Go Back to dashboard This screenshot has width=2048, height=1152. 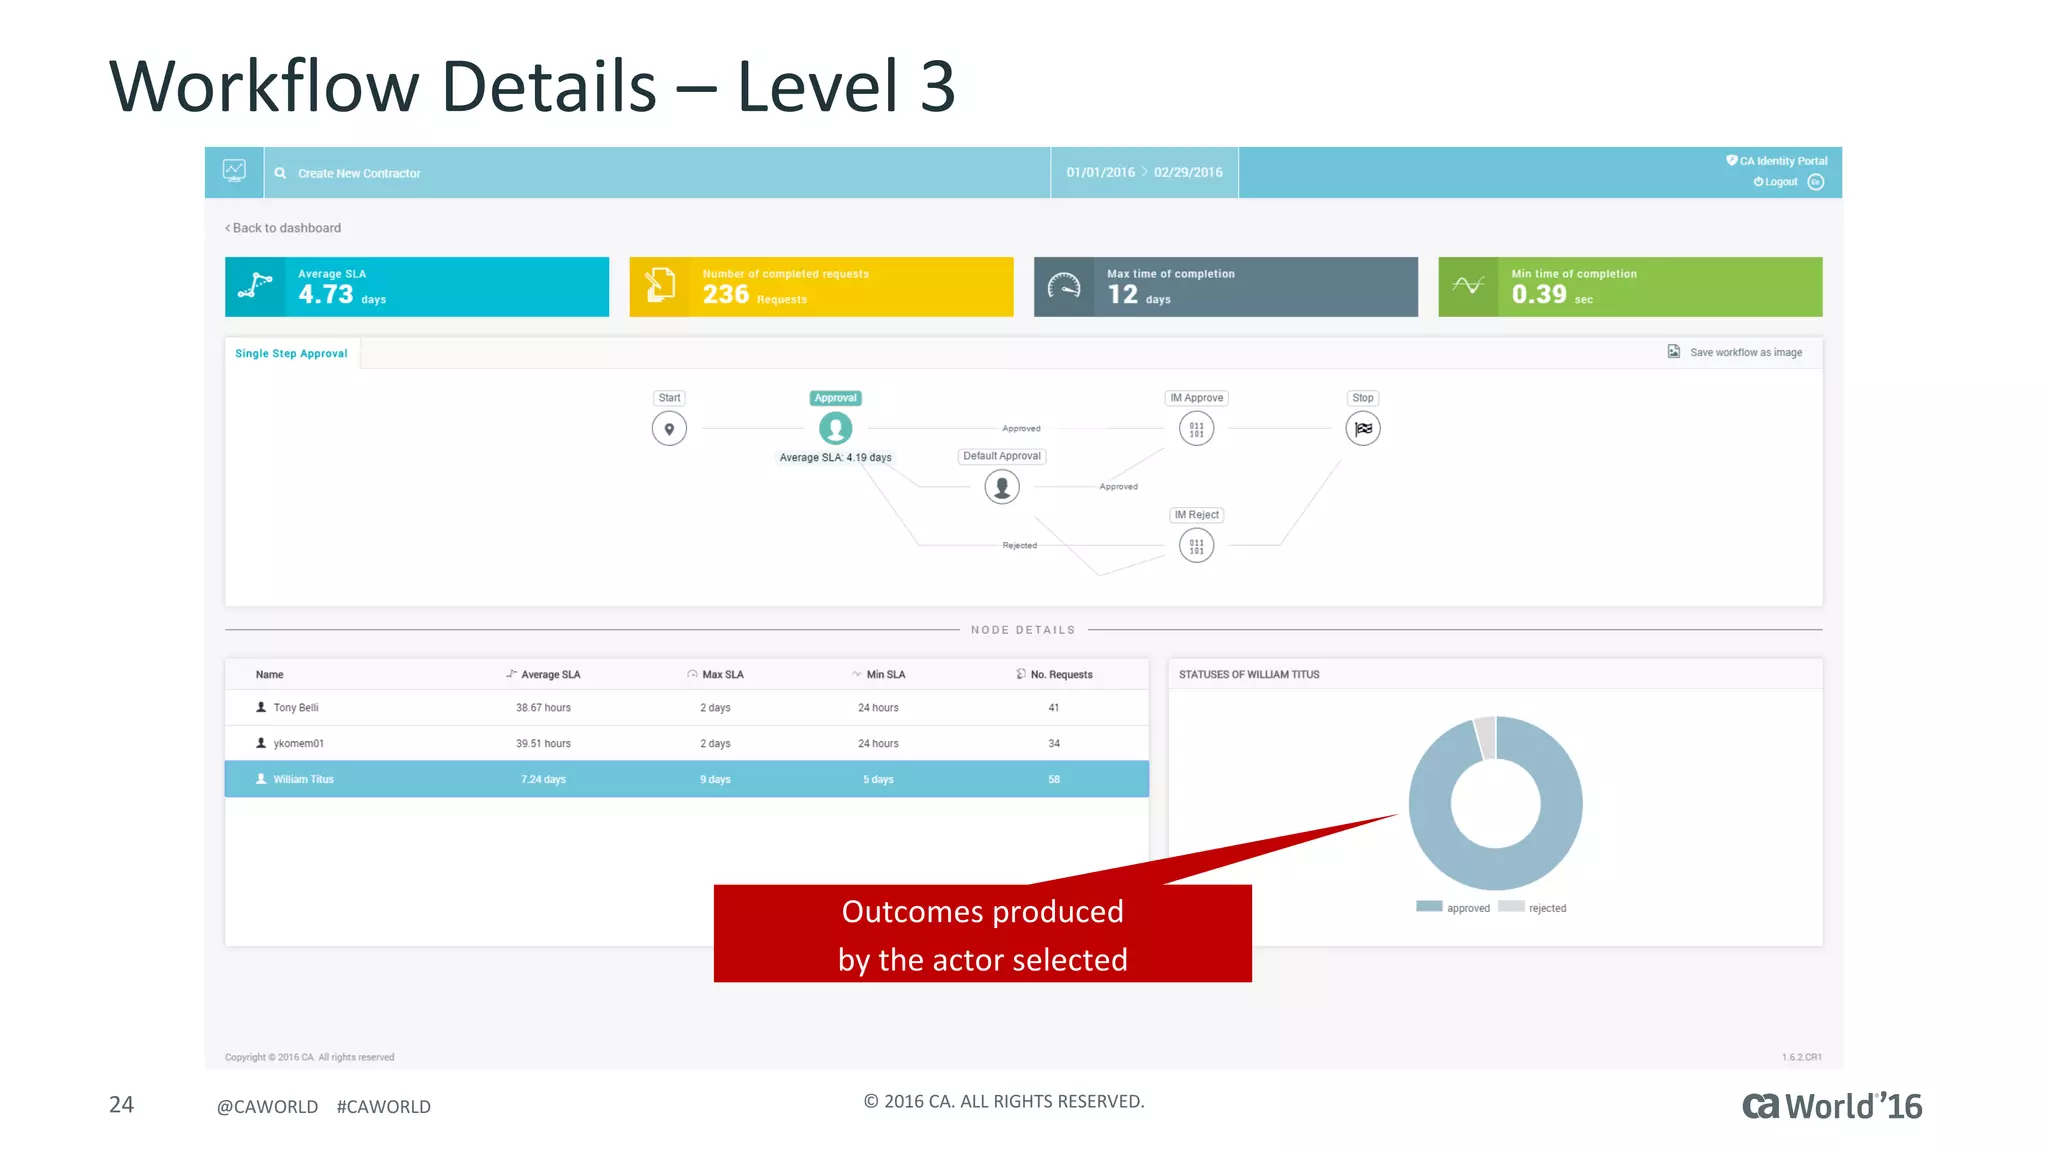[x=283, y=228]
